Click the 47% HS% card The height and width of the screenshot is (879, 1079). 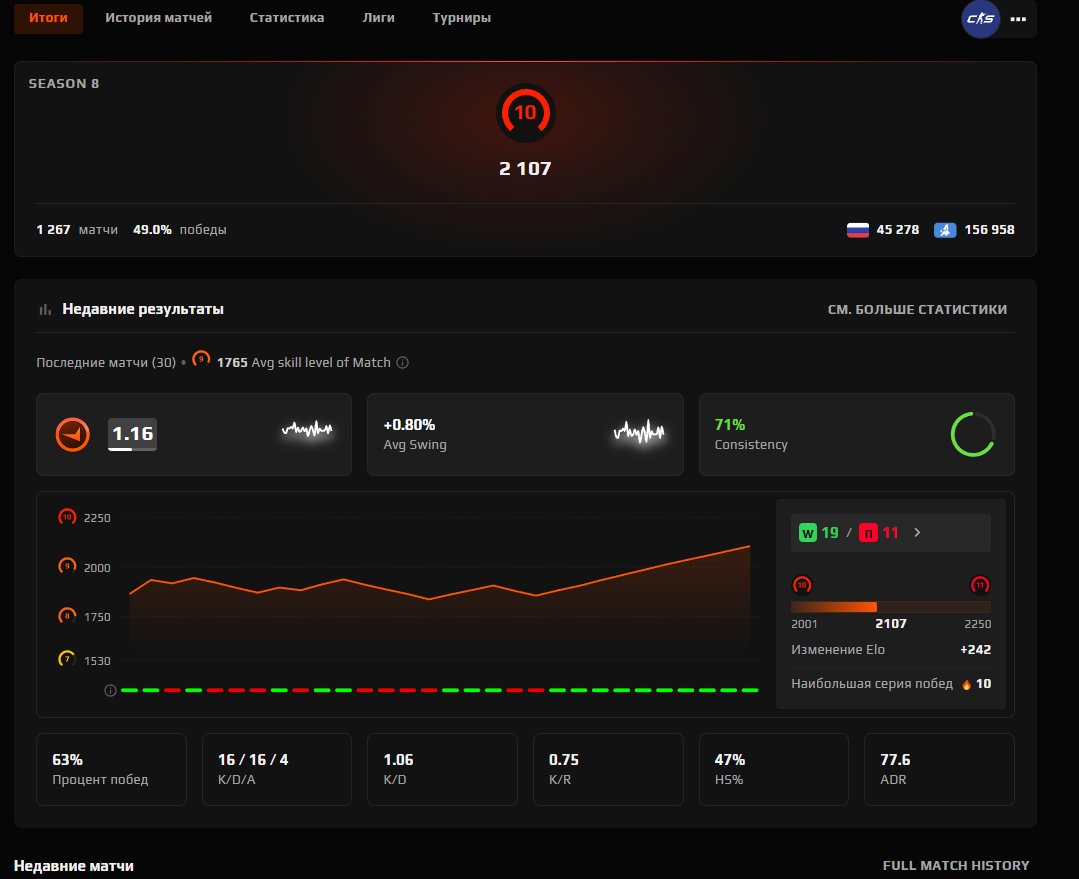[773, 770]
